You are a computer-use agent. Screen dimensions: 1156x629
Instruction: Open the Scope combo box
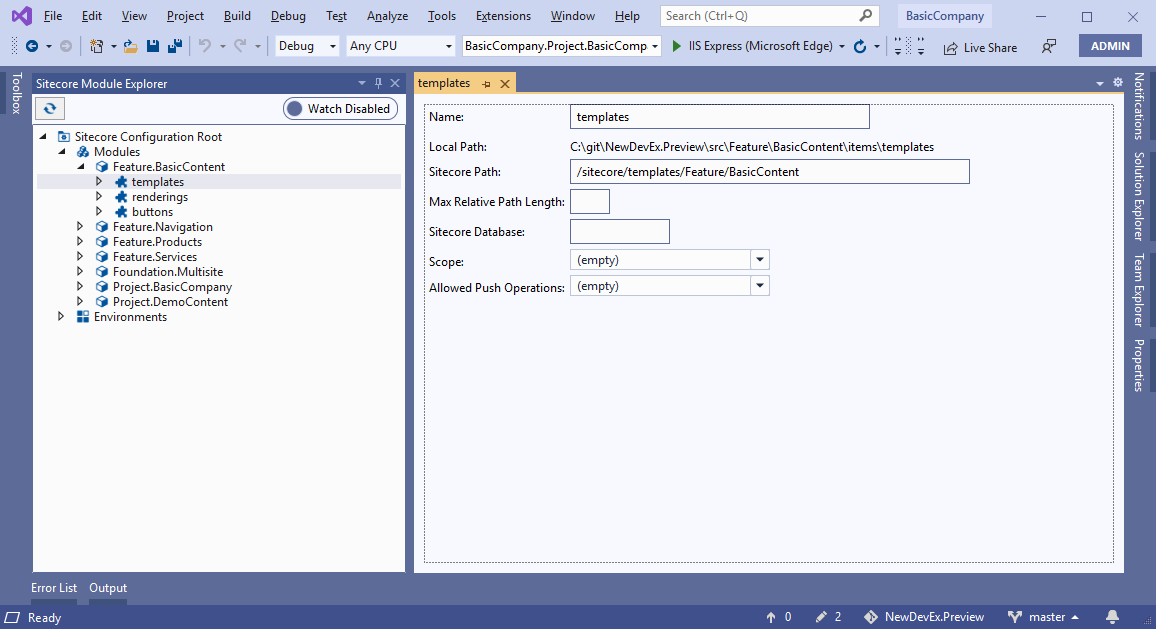669,260
